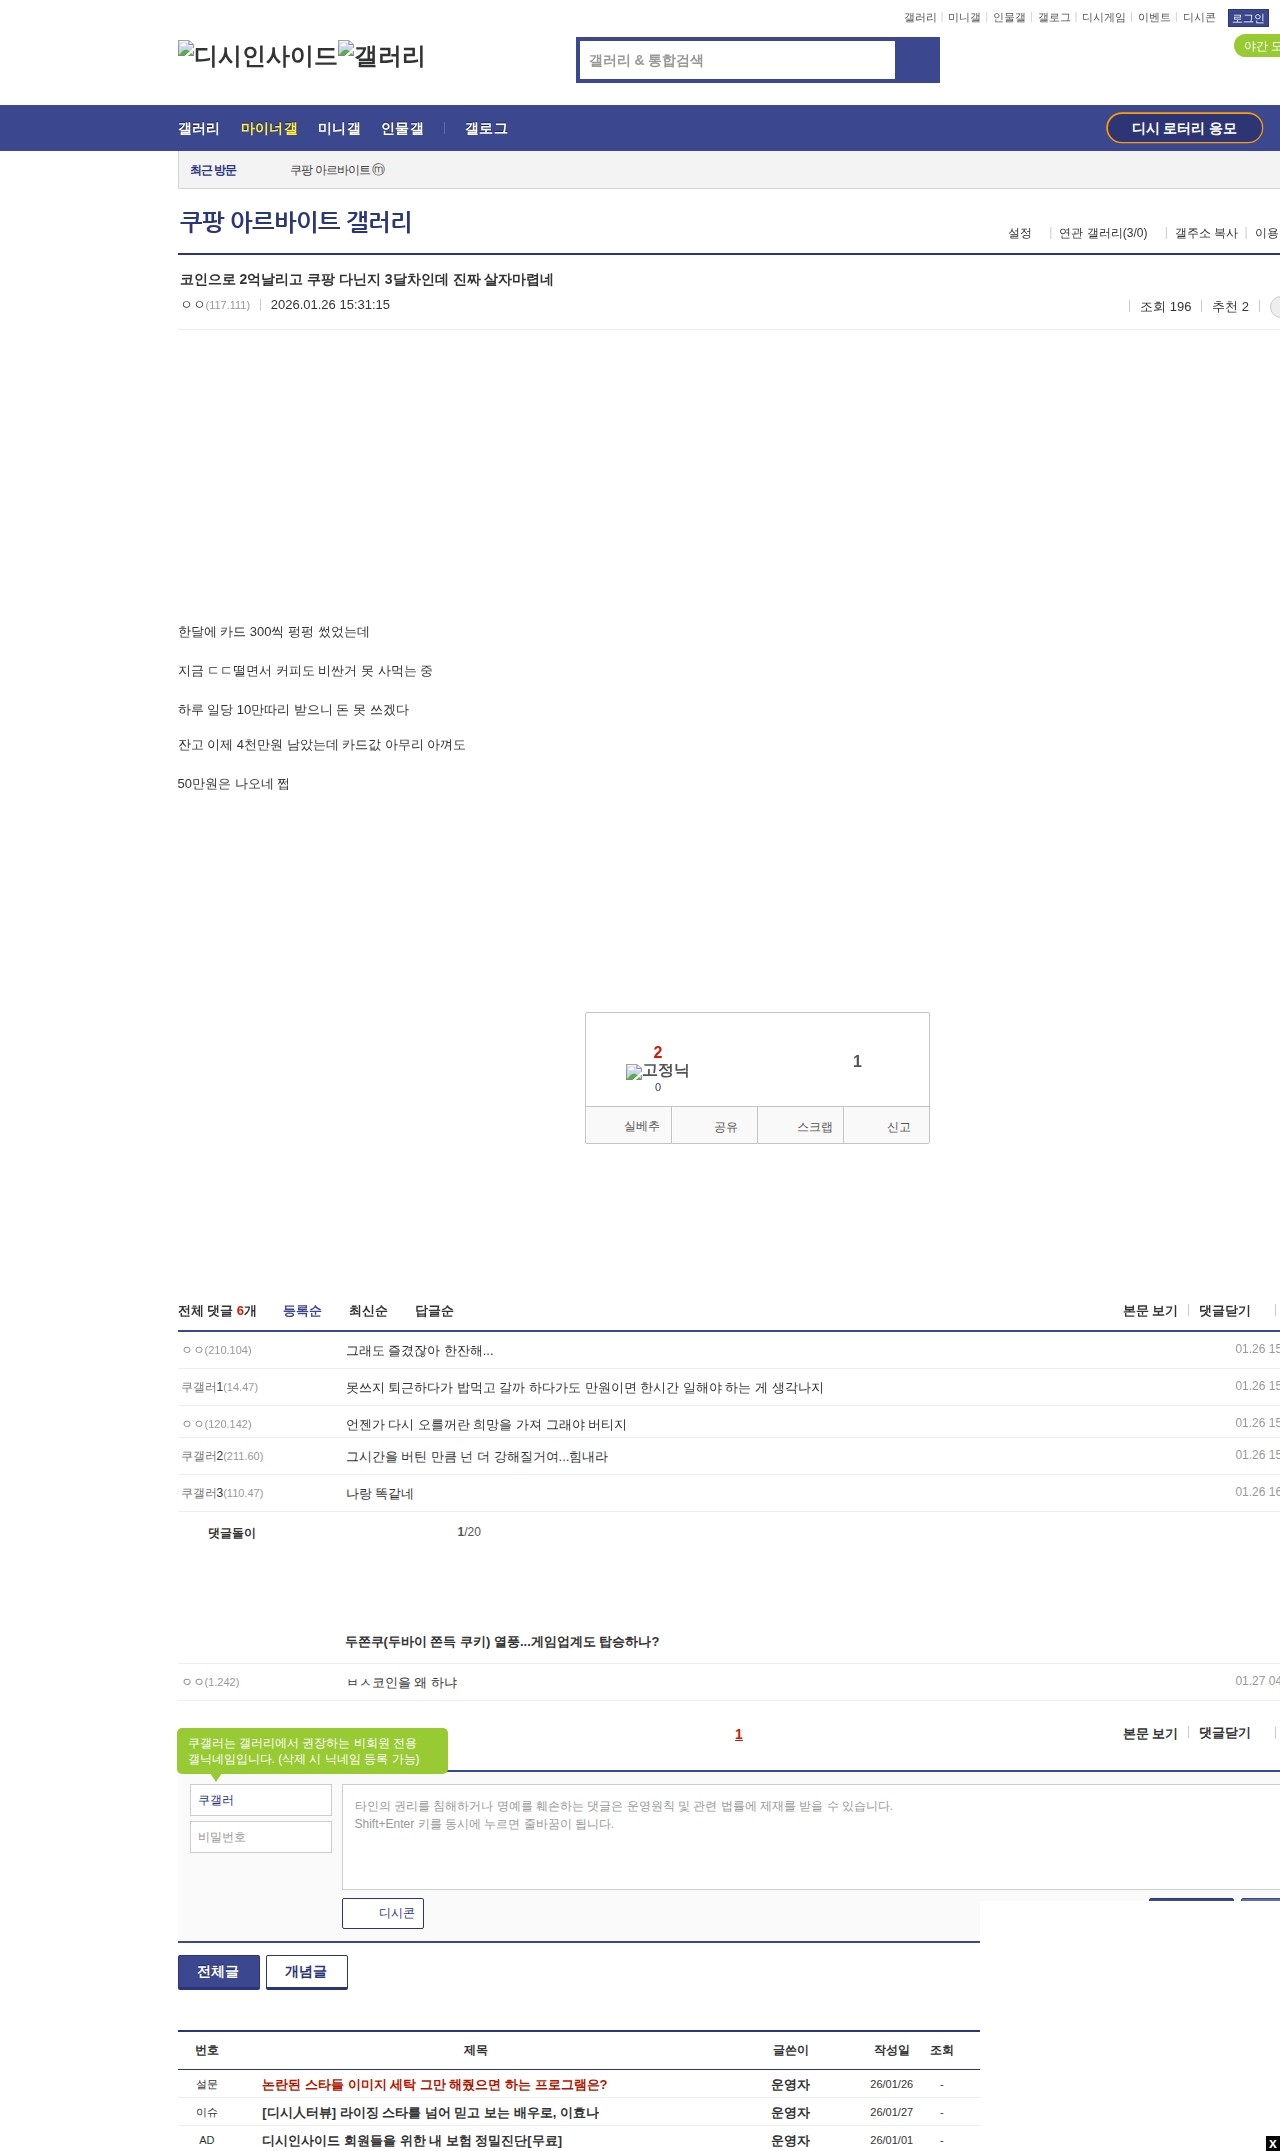The image size is (1280, 2151).
Task: Select 마이너갤 in the blue navigation bar
Action: (x=269, y=128)
